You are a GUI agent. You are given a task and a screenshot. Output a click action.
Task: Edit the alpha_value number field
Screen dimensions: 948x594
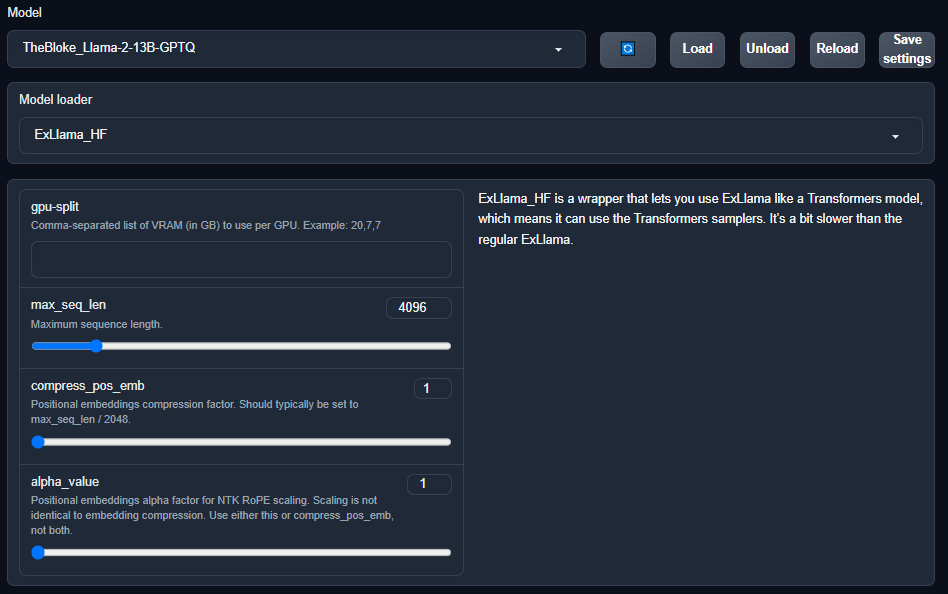(x=429, y=483)
